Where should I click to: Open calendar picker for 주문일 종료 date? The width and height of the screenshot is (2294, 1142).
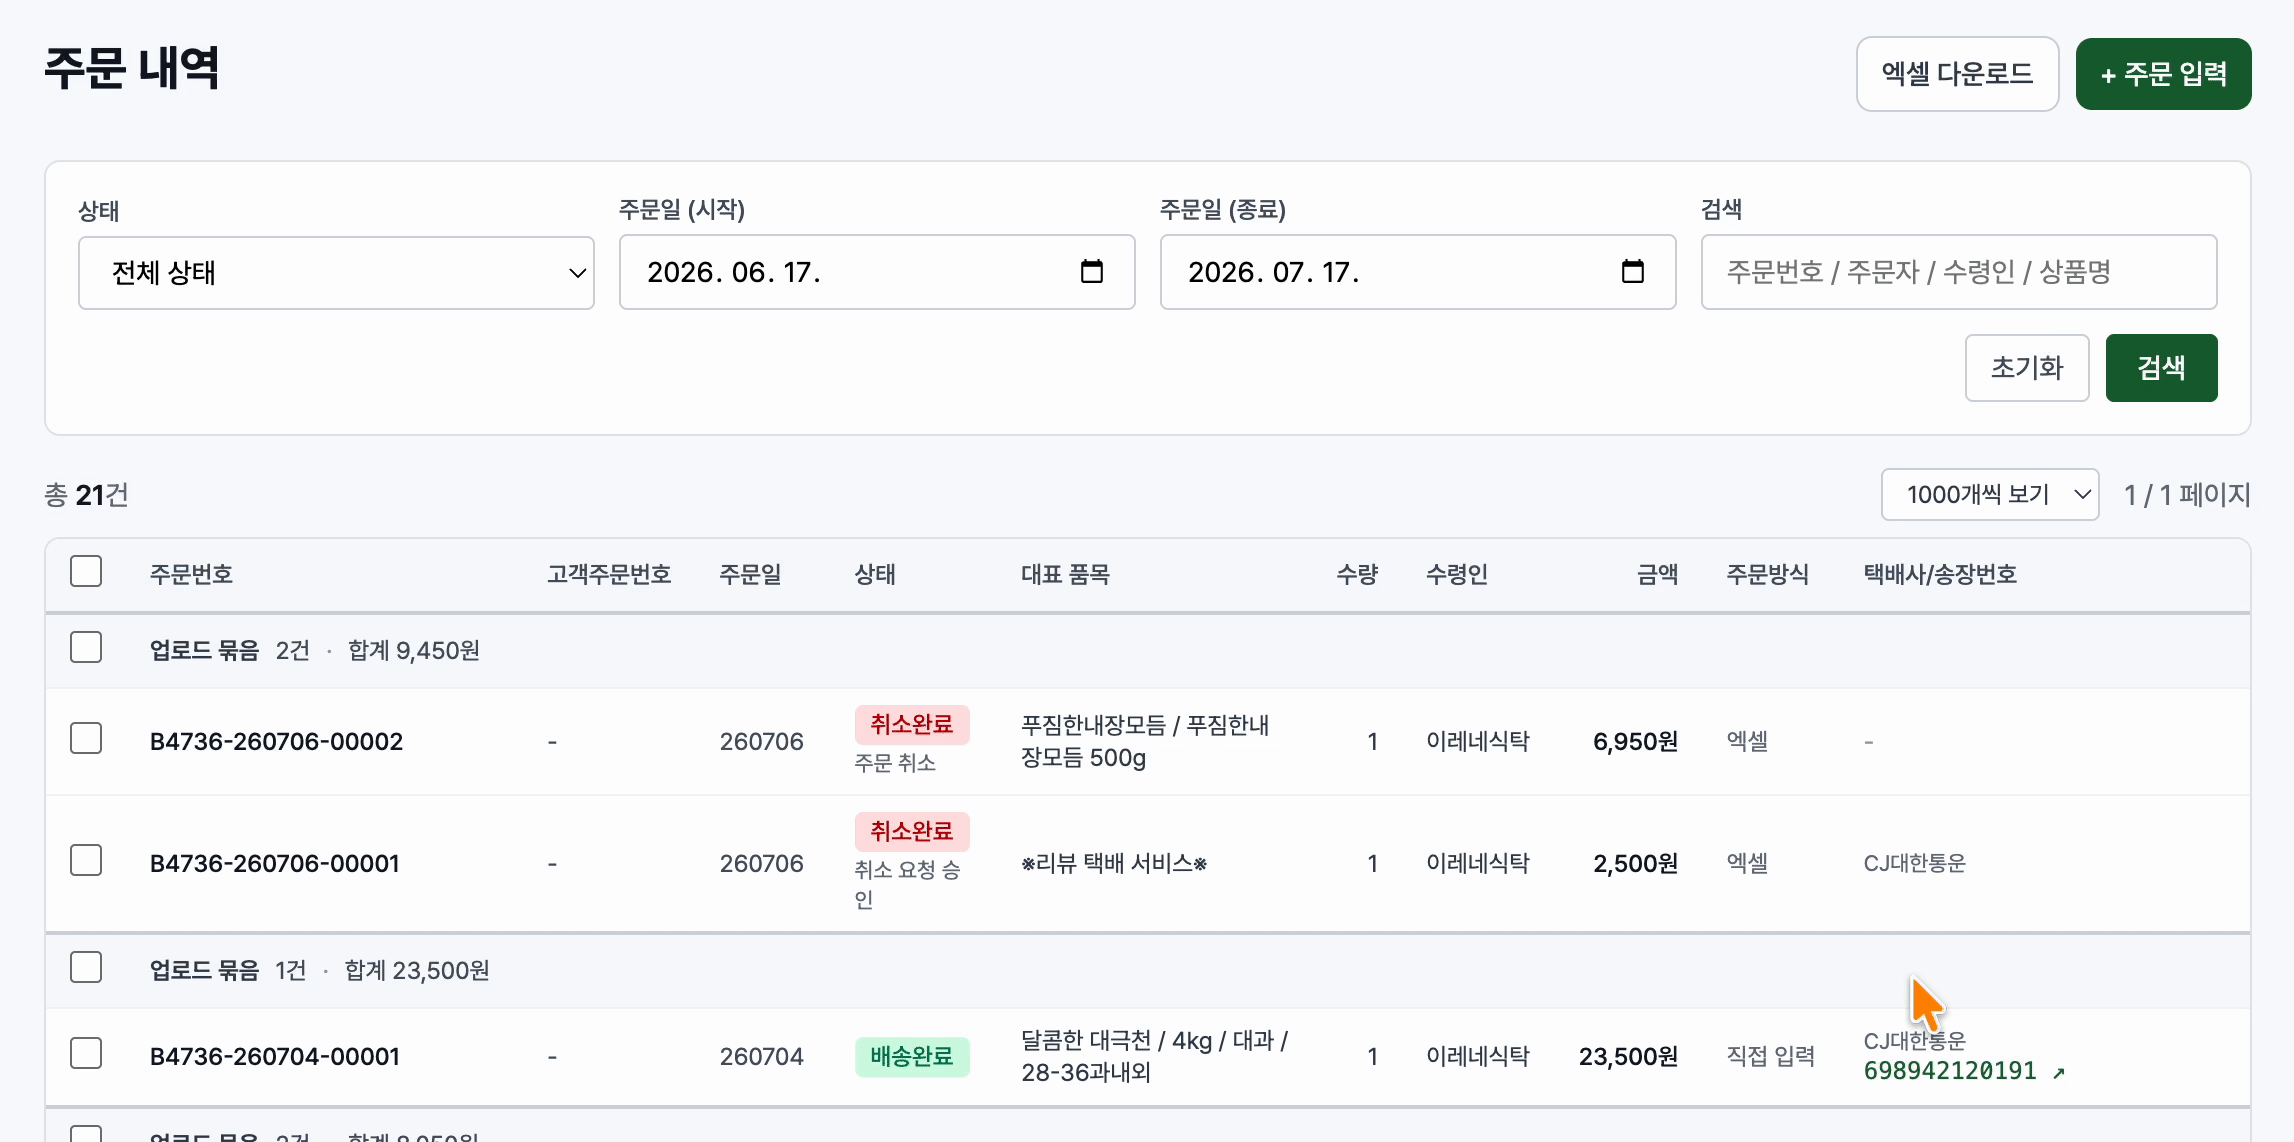(1632, 272)
